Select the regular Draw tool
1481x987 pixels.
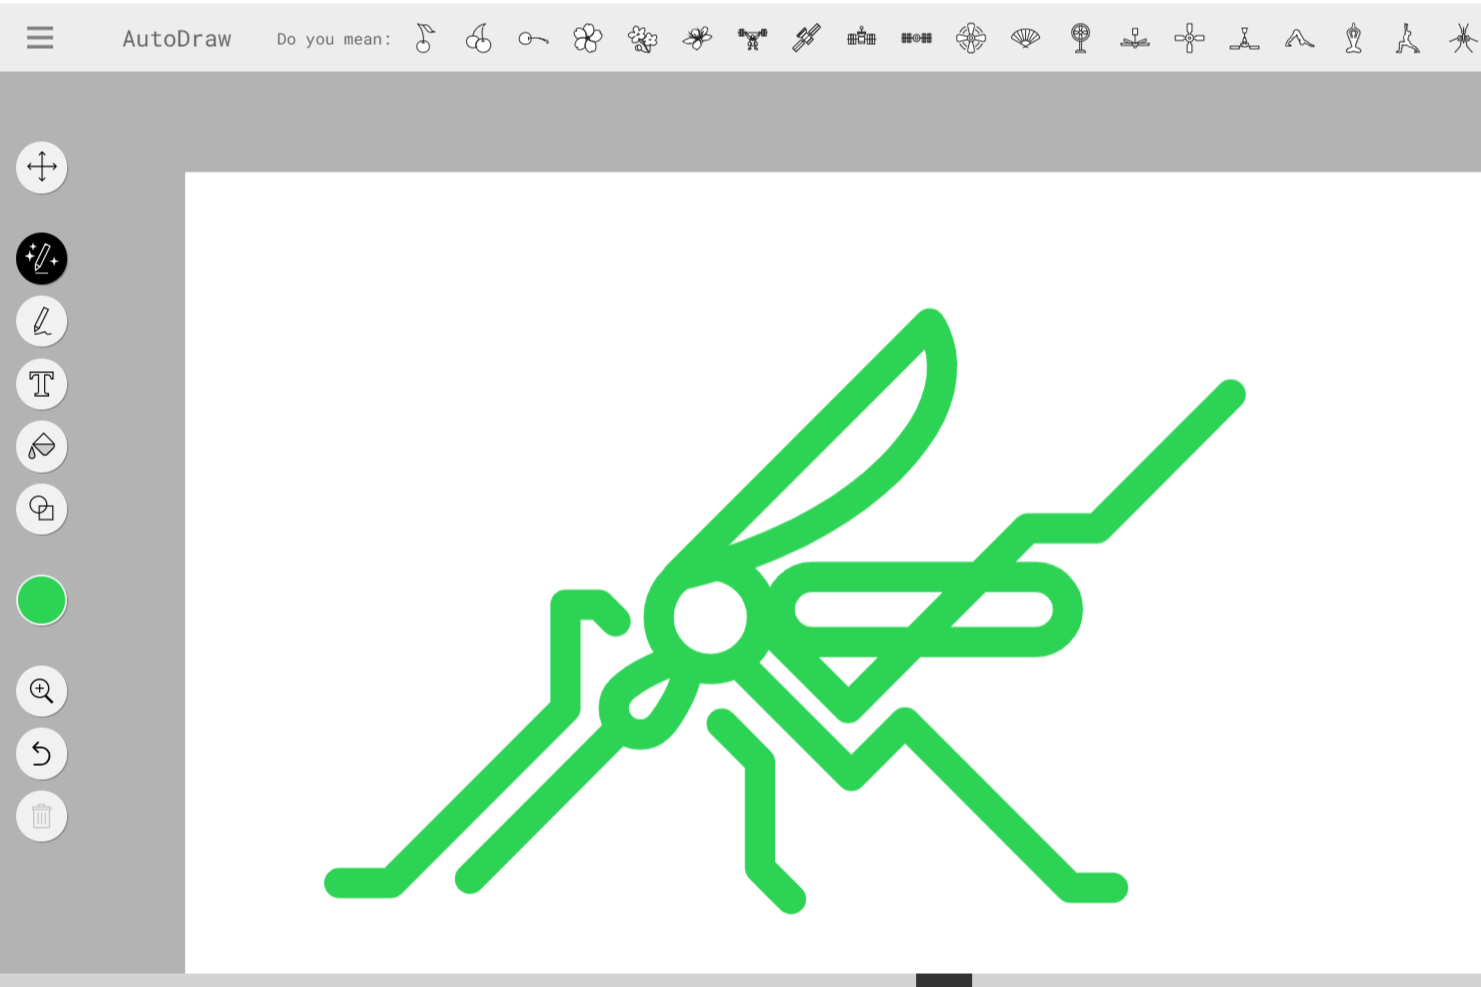click(x=41, y=321)
